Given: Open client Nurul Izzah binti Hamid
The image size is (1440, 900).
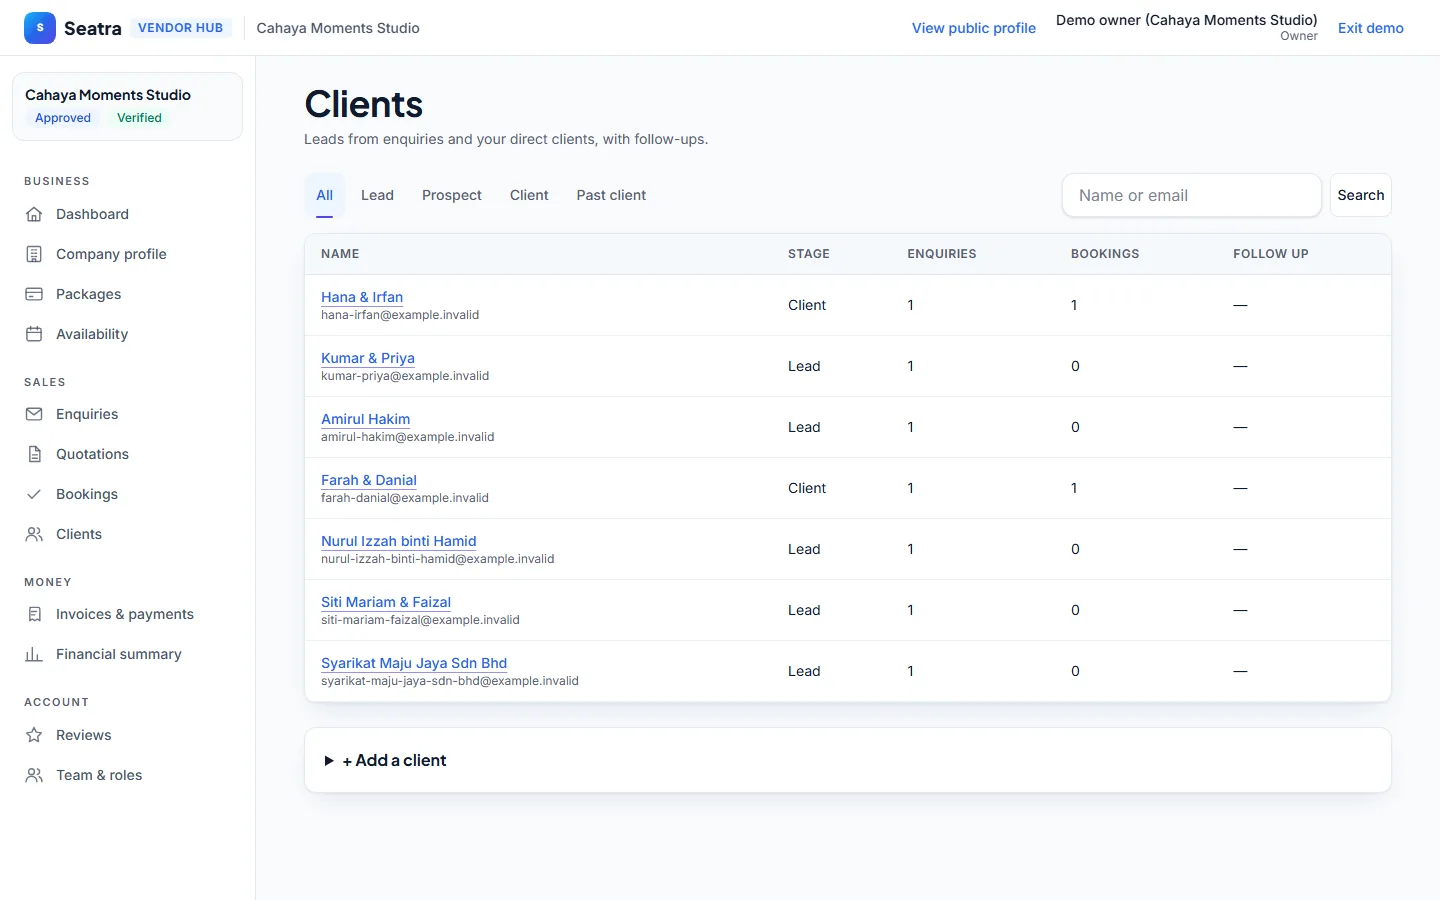Looking at the screenshot, I should 399,541.
